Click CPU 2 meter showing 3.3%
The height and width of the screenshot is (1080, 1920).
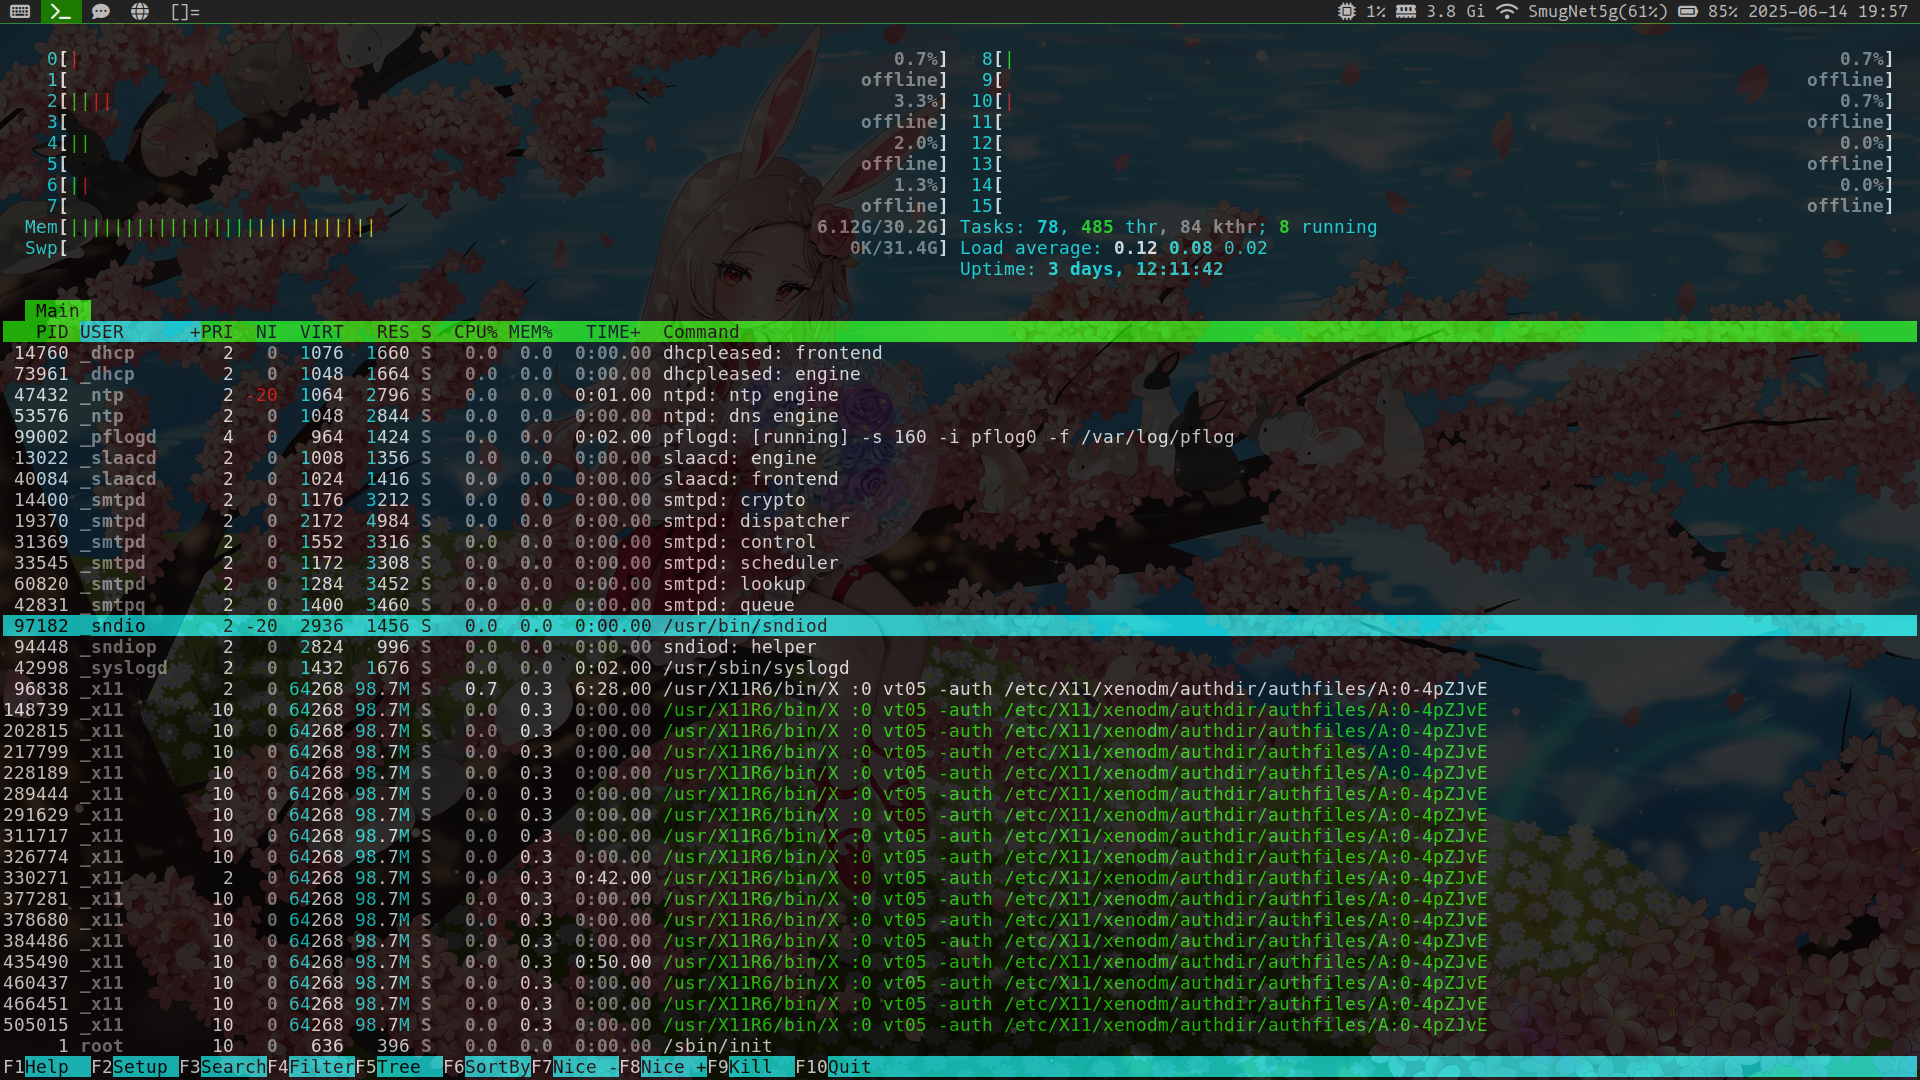[497, 101]
